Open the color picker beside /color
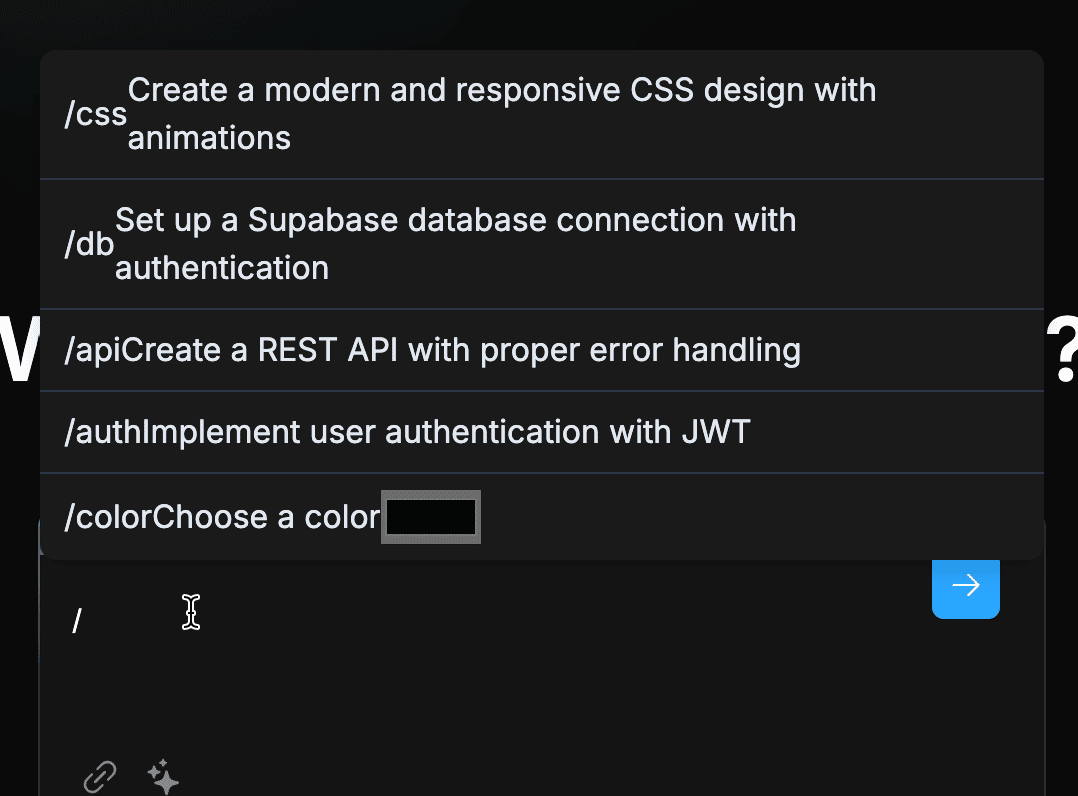1078x796 pixels. 430,516
